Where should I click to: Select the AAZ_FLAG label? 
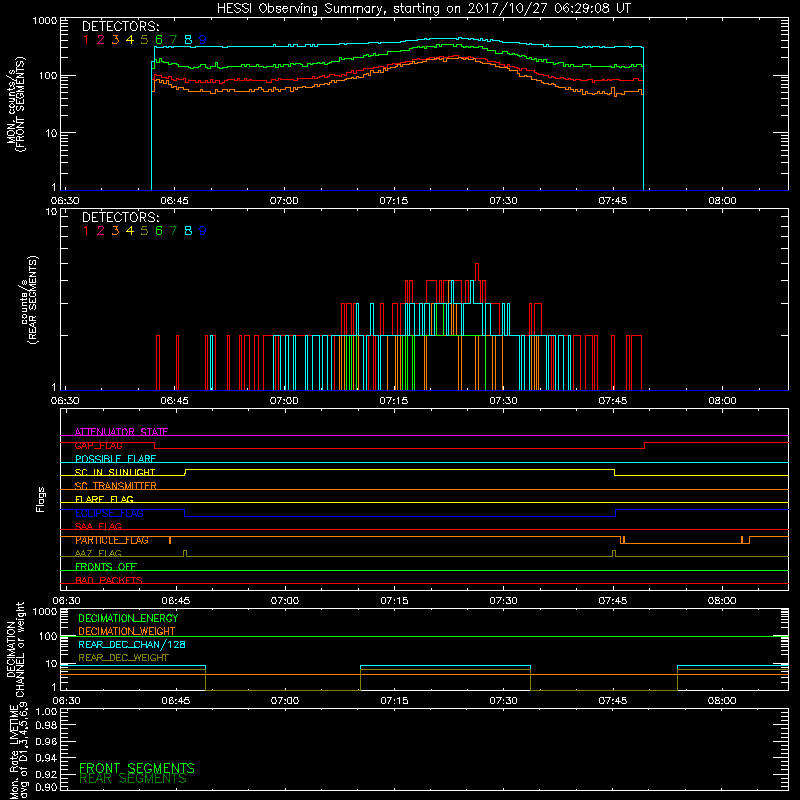point(98,553)
